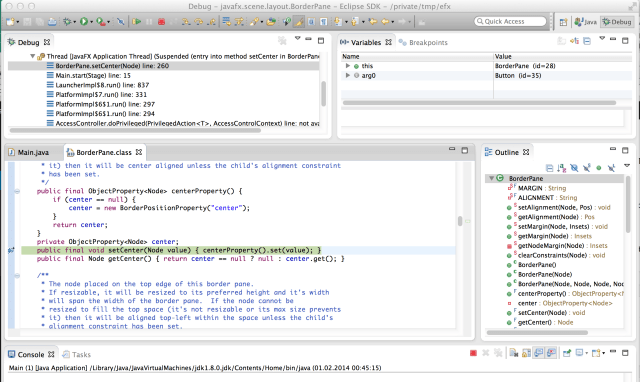Toggle Sort alphabetically in Outline
Screen dimensions: 640x382
click(x=562, y=168)
